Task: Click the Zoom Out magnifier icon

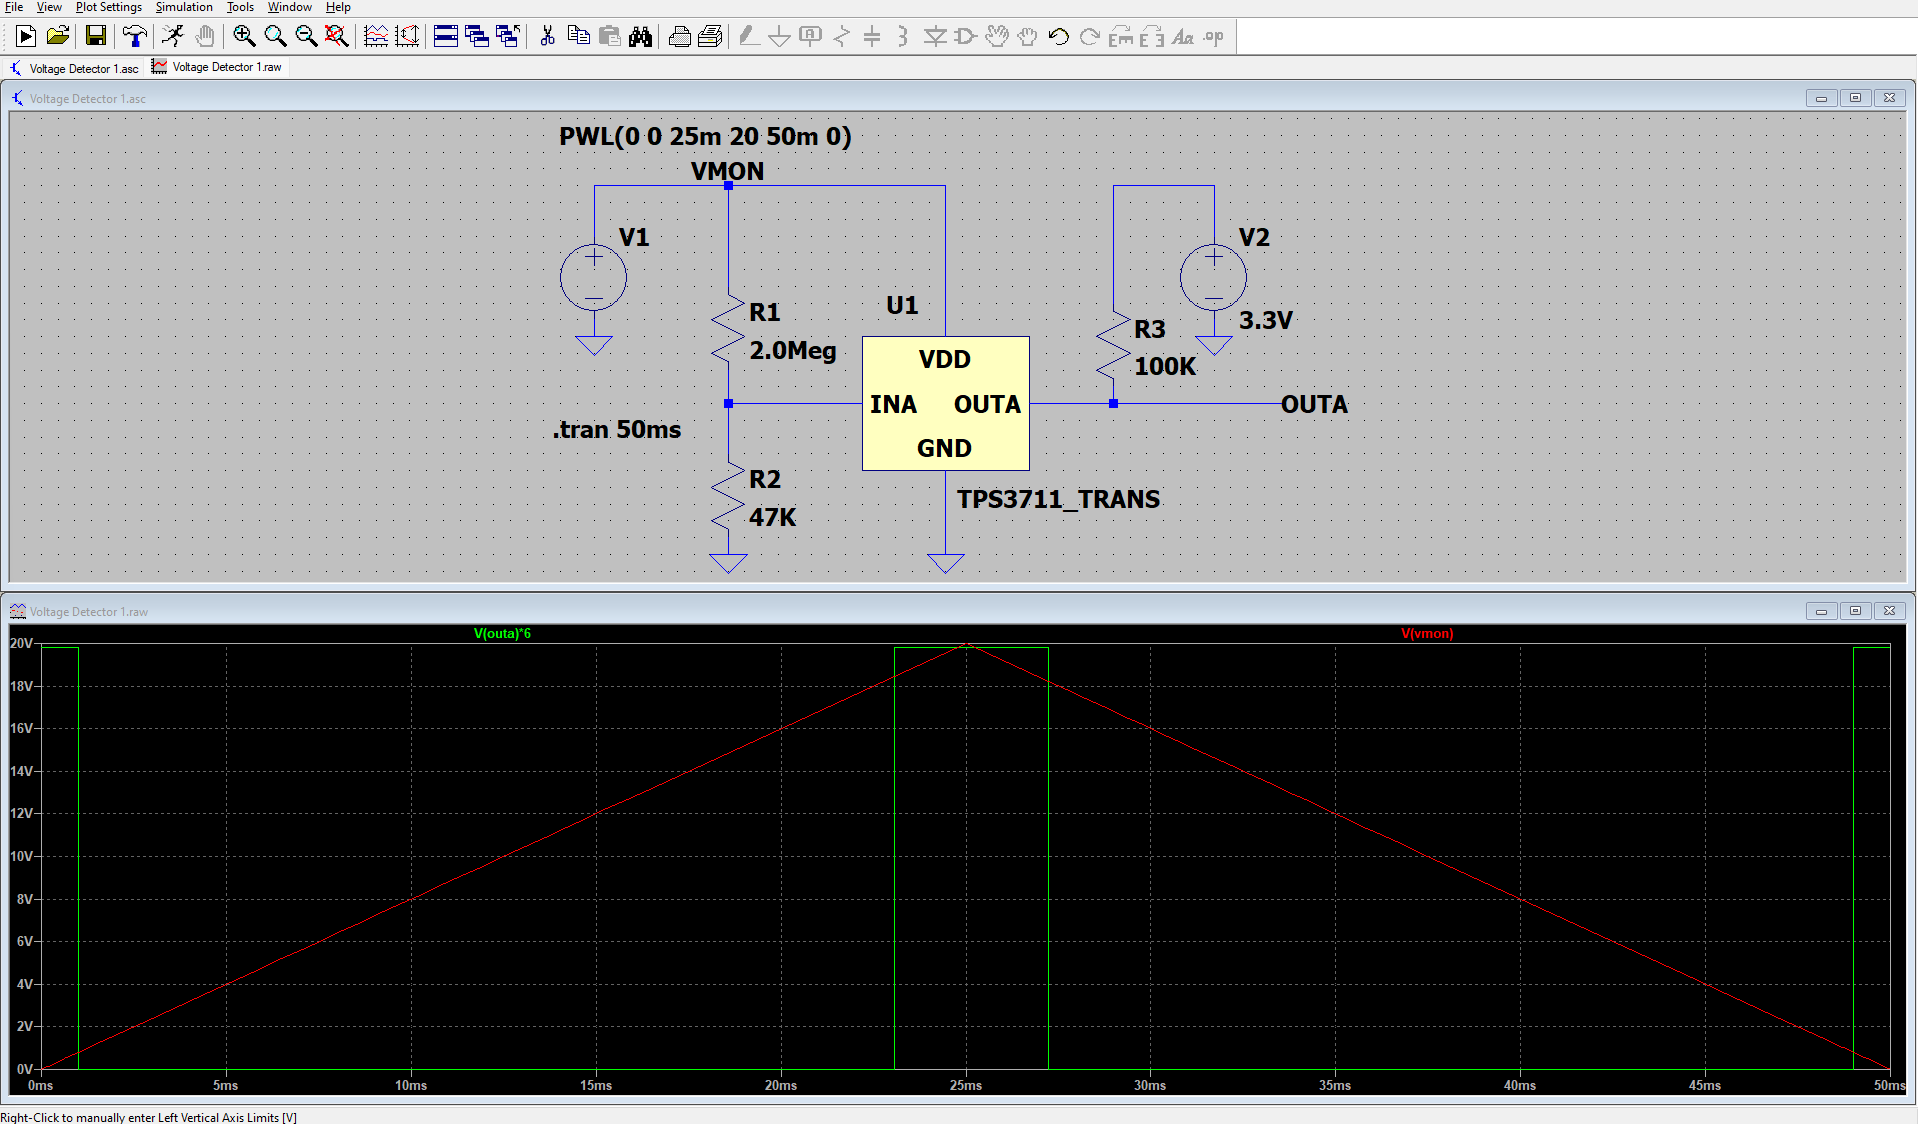Action: (x=306, y=37)
